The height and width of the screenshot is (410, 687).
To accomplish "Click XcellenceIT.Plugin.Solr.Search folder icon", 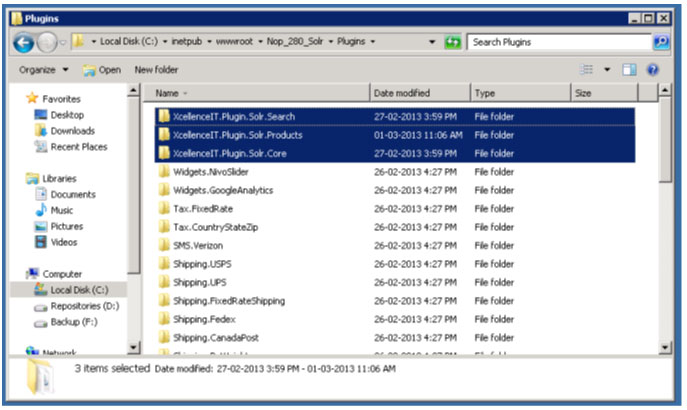I will tap(164, 116).
